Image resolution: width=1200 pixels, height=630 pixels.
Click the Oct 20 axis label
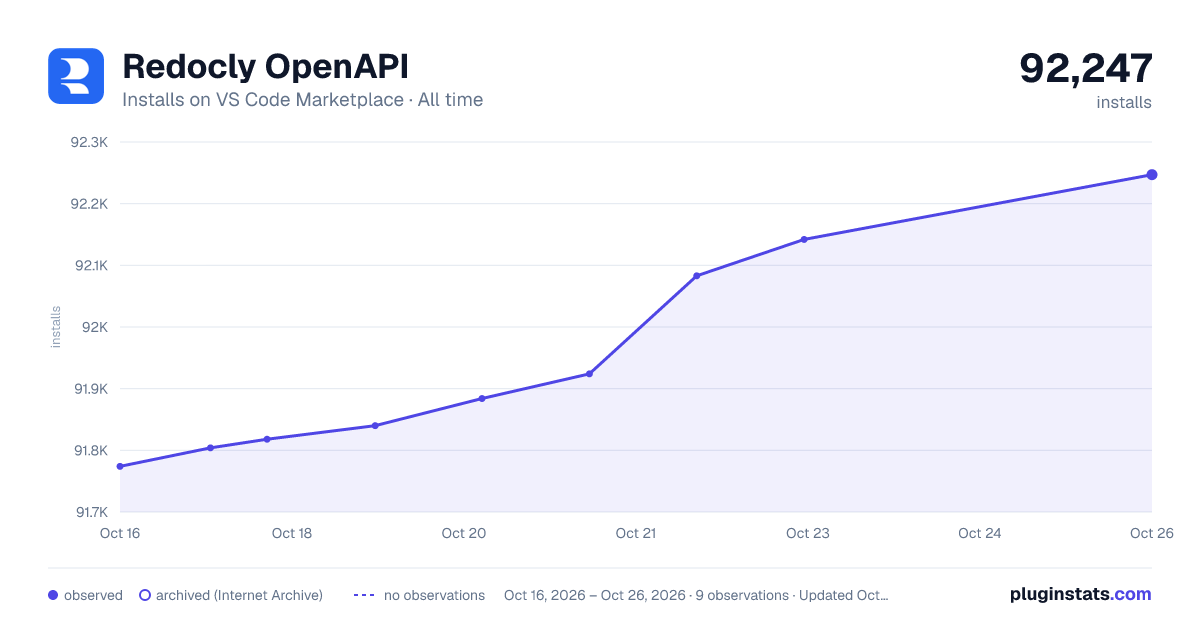tap(464, 533)
